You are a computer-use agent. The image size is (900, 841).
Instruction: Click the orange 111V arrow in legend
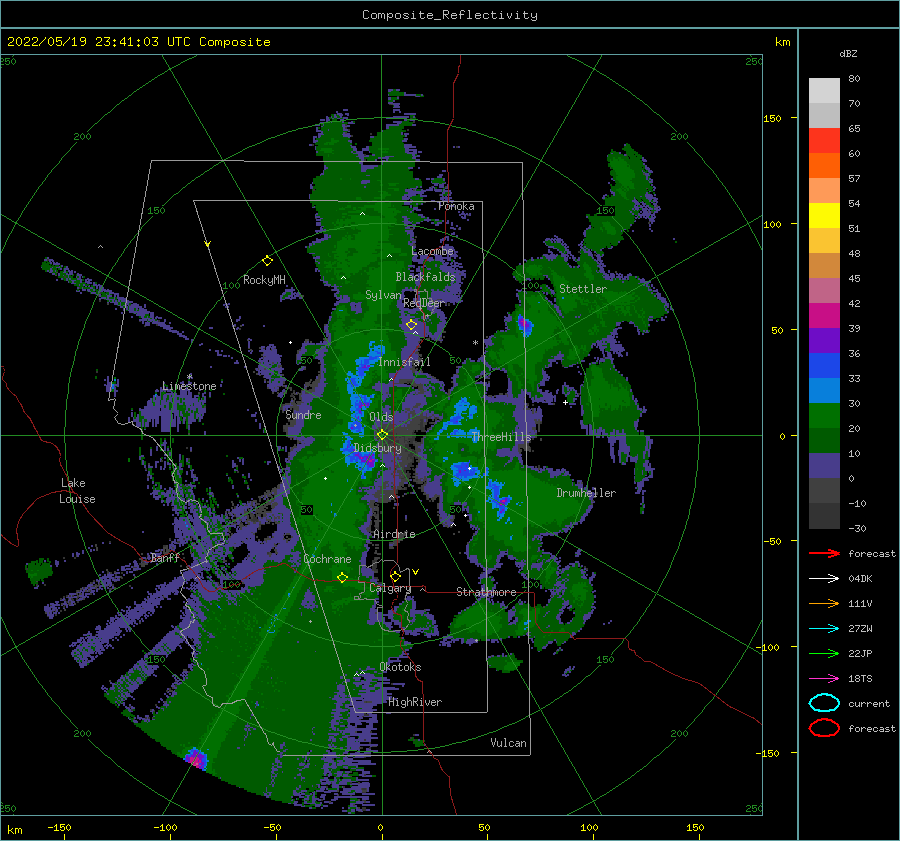coord(824,603)
